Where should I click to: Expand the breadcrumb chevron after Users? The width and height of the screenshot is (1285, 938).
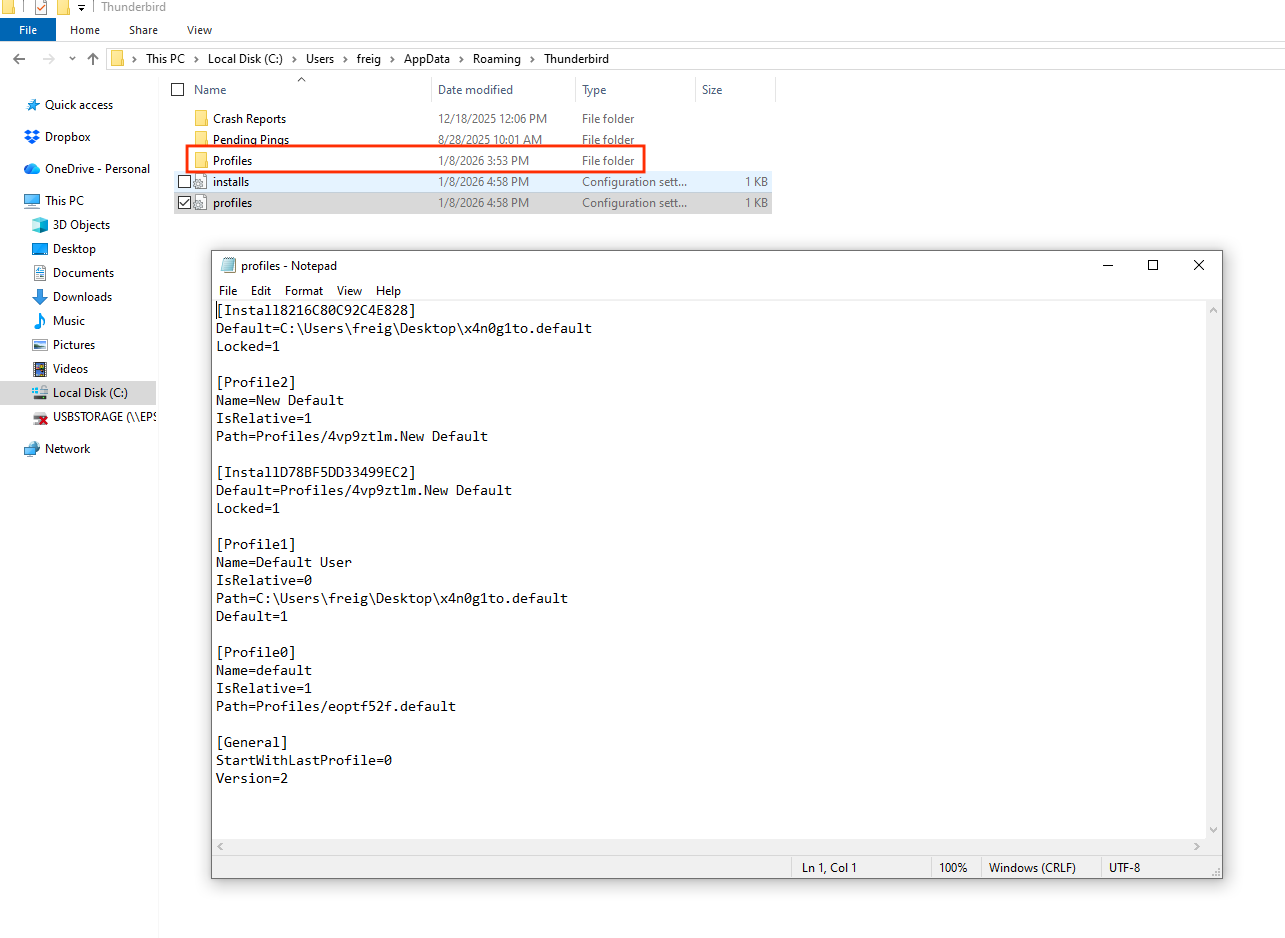click(346, 59)
